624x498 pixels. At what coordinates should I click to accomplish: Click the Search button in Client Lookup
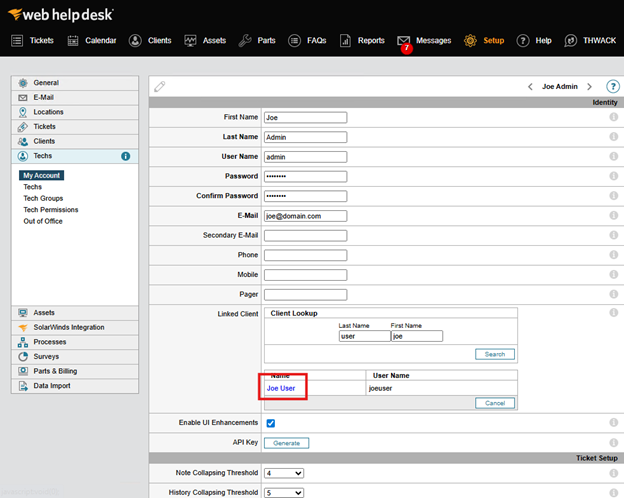495,354
